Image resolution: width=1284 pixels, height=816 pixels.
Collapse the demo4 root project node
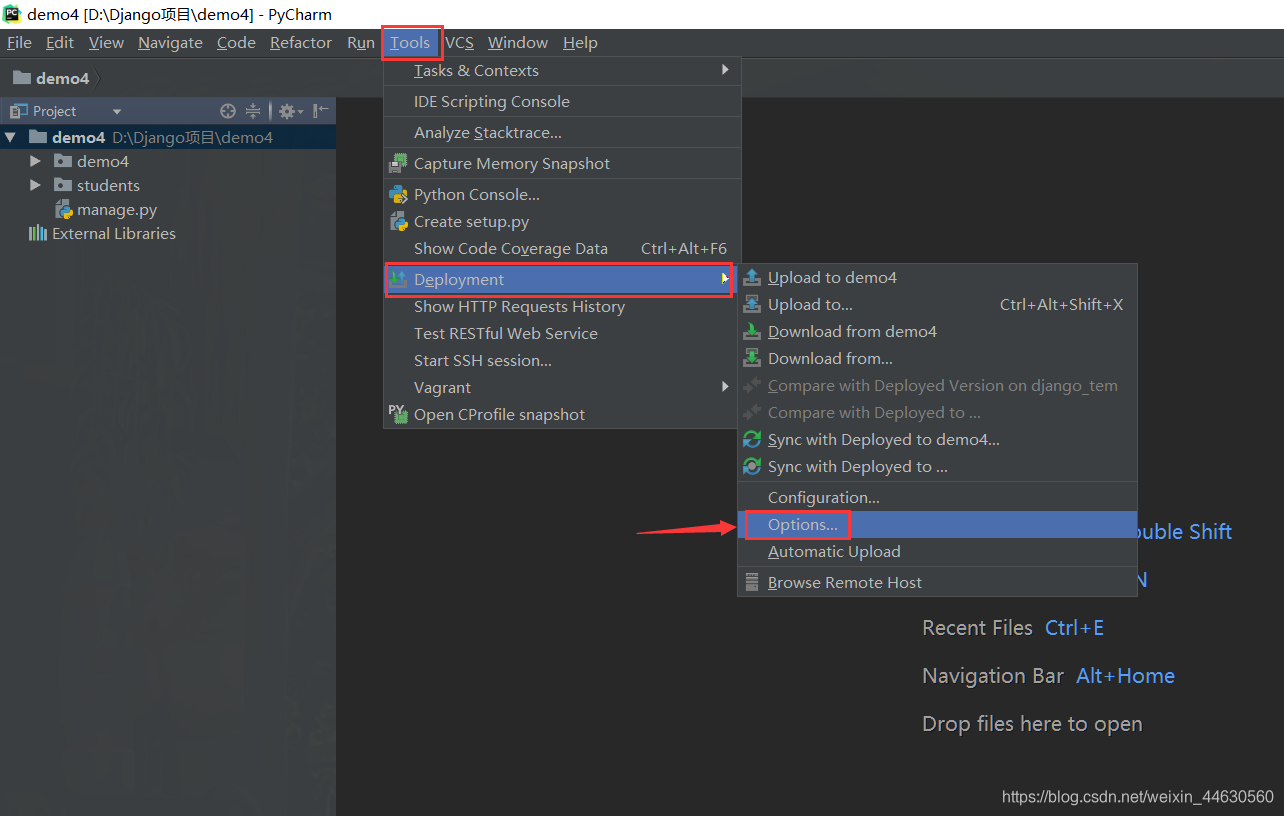pos(11,137)
